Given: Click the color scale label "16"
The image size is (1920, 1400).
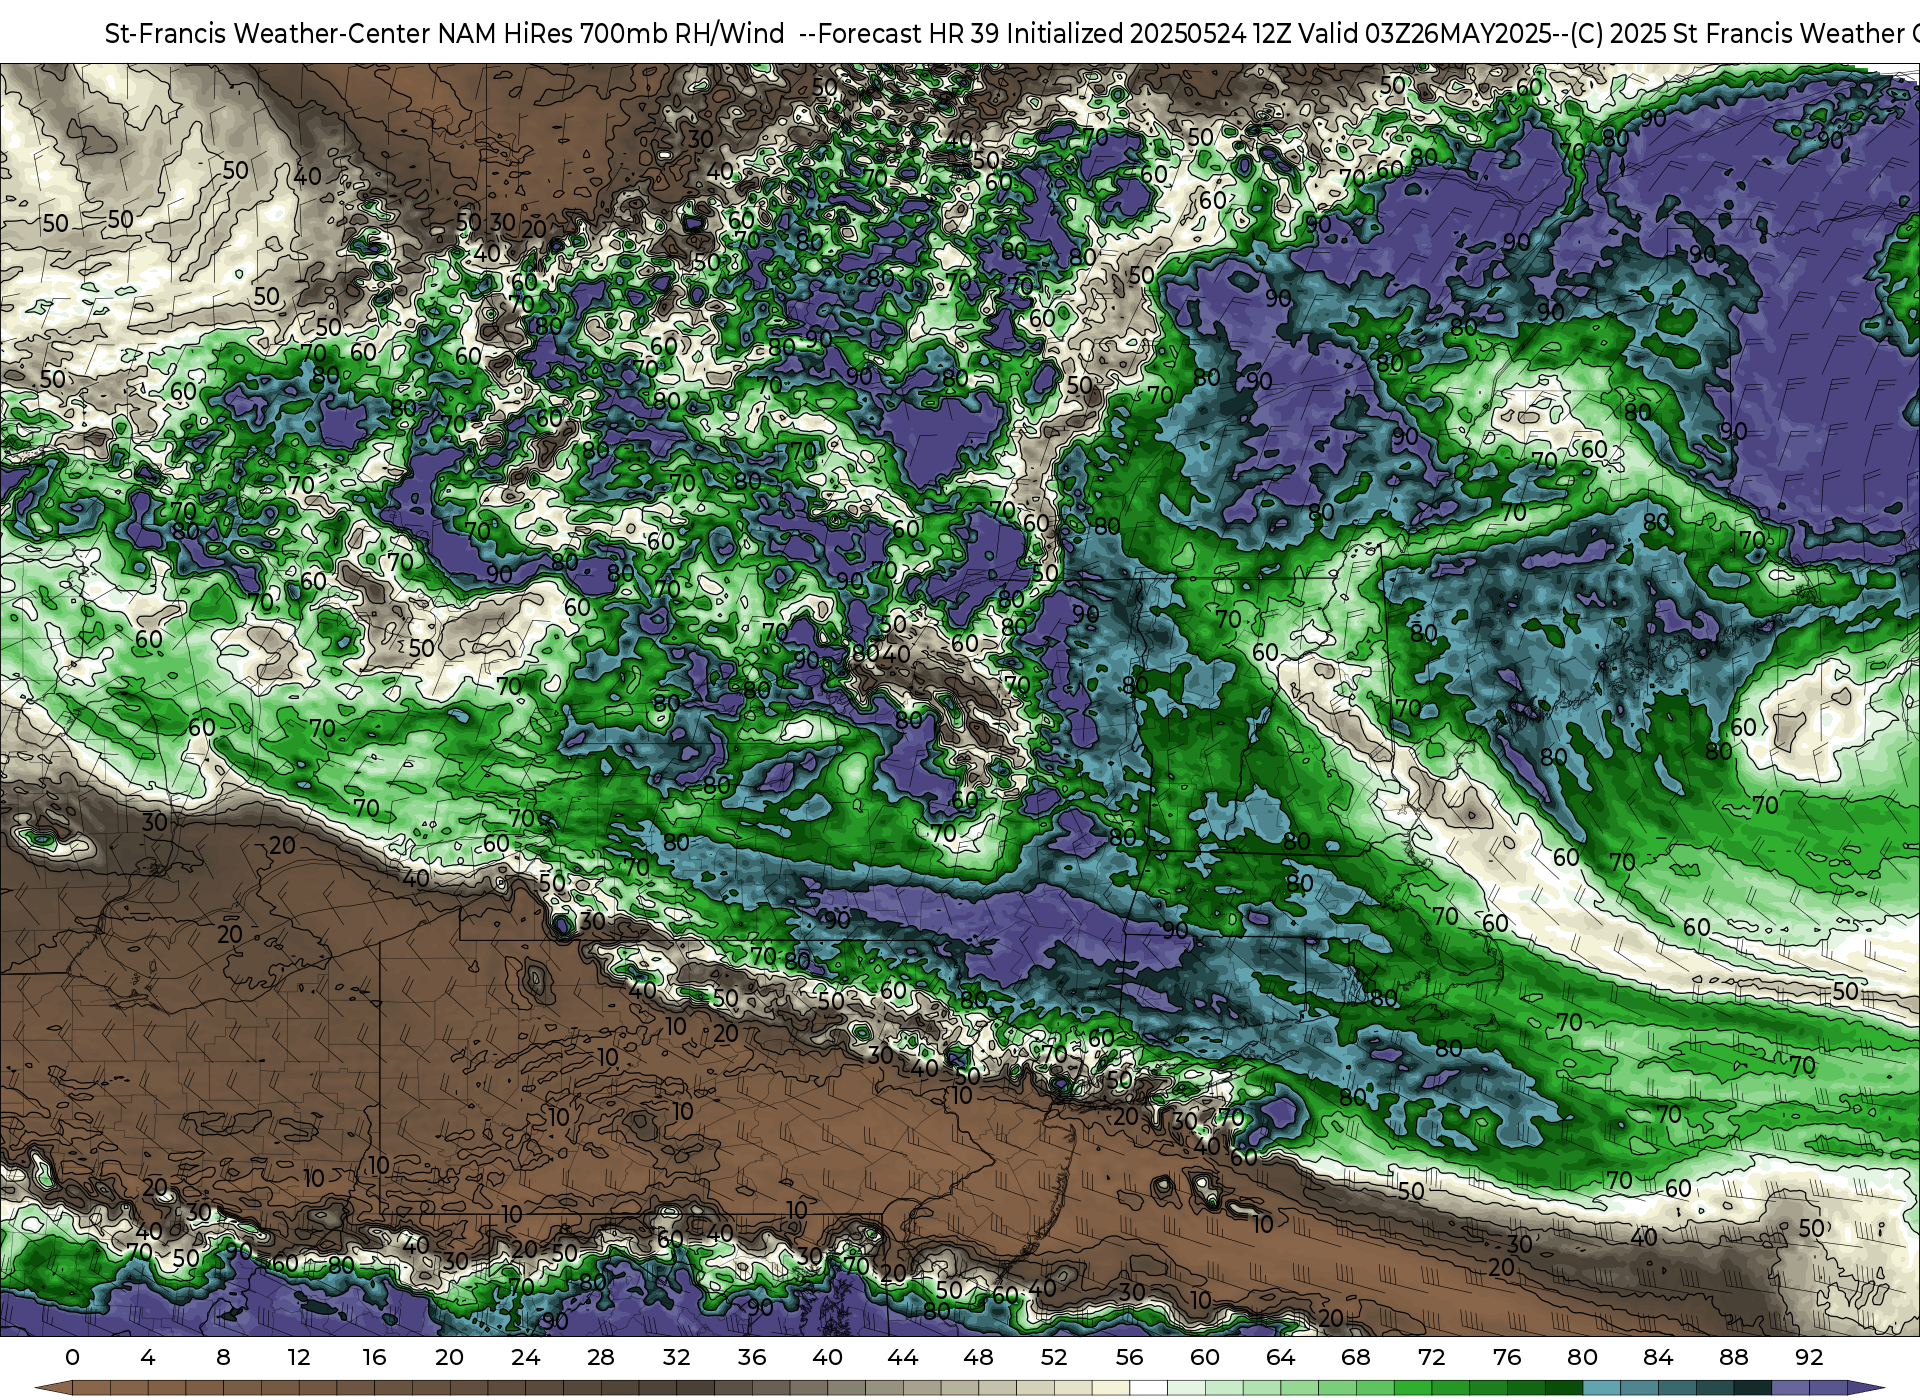Looking at the screenshot, I should pos(374,1357).
